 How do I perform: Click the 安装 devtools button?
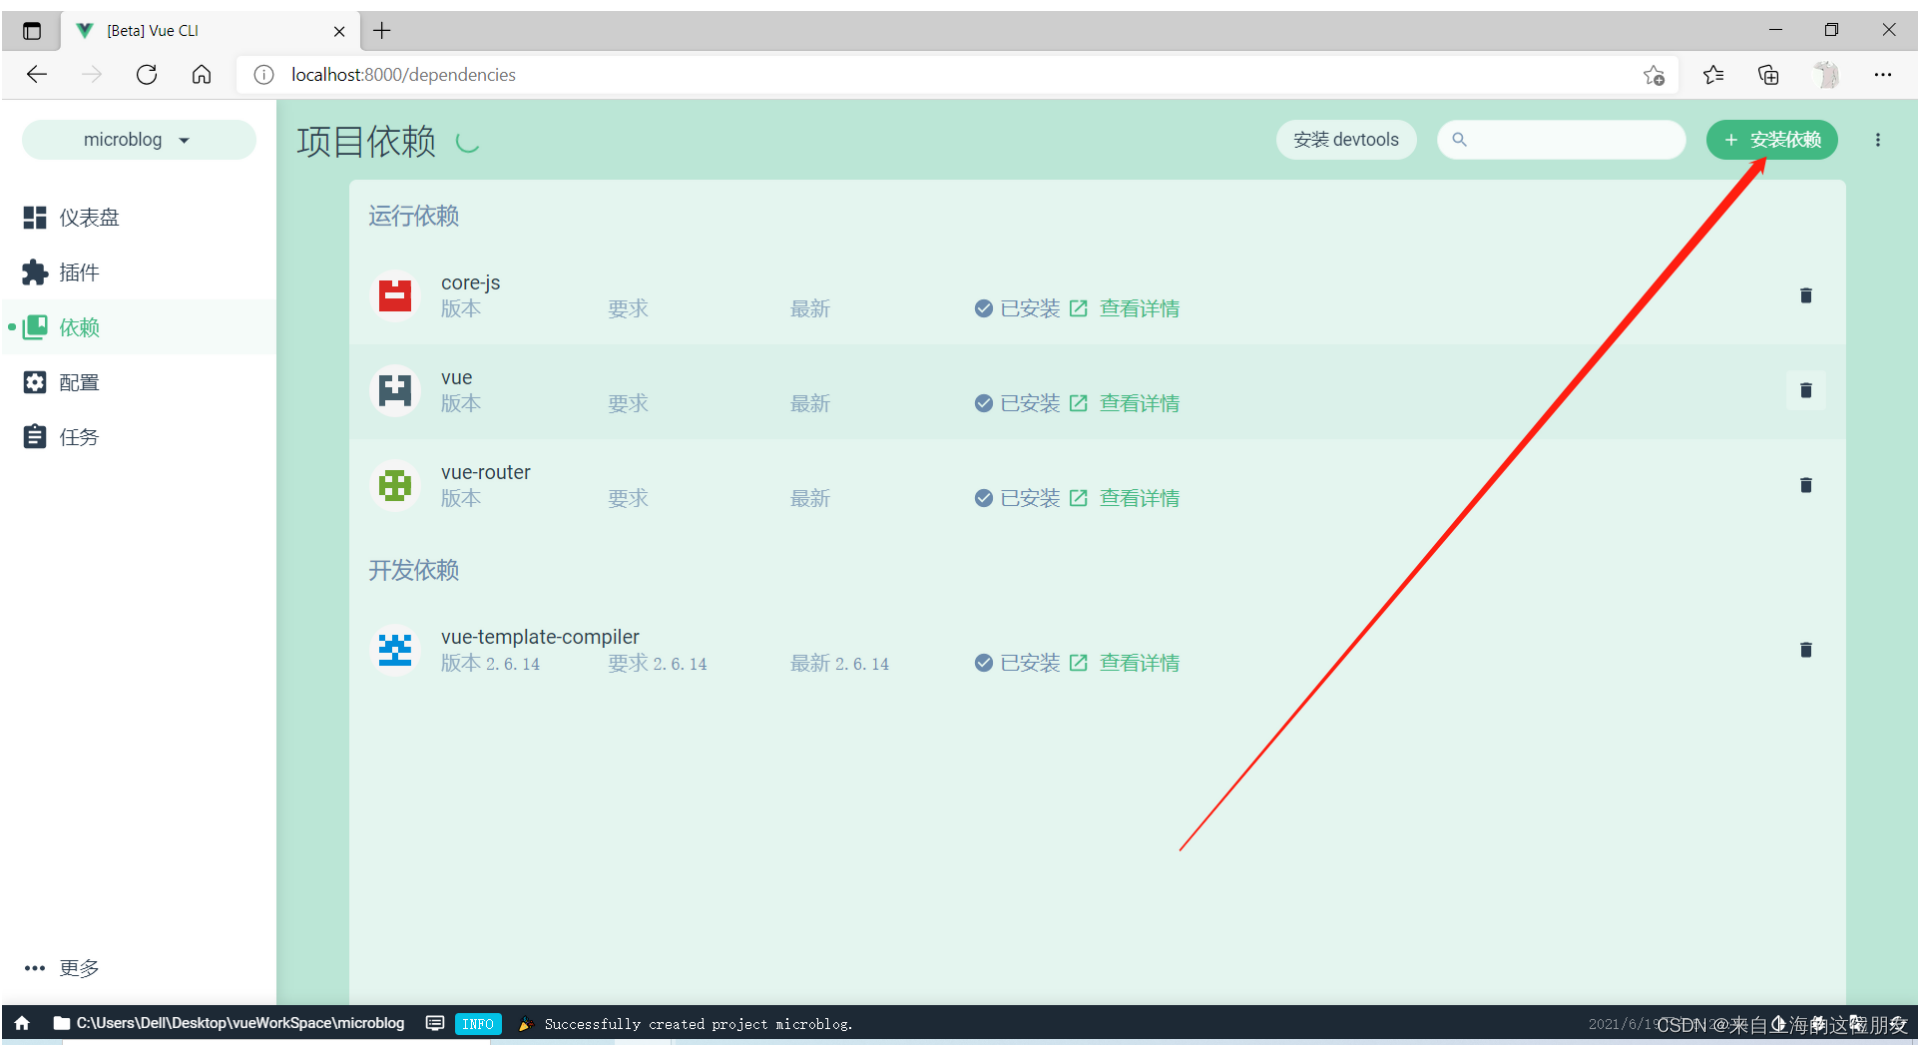pos(1346,140)
